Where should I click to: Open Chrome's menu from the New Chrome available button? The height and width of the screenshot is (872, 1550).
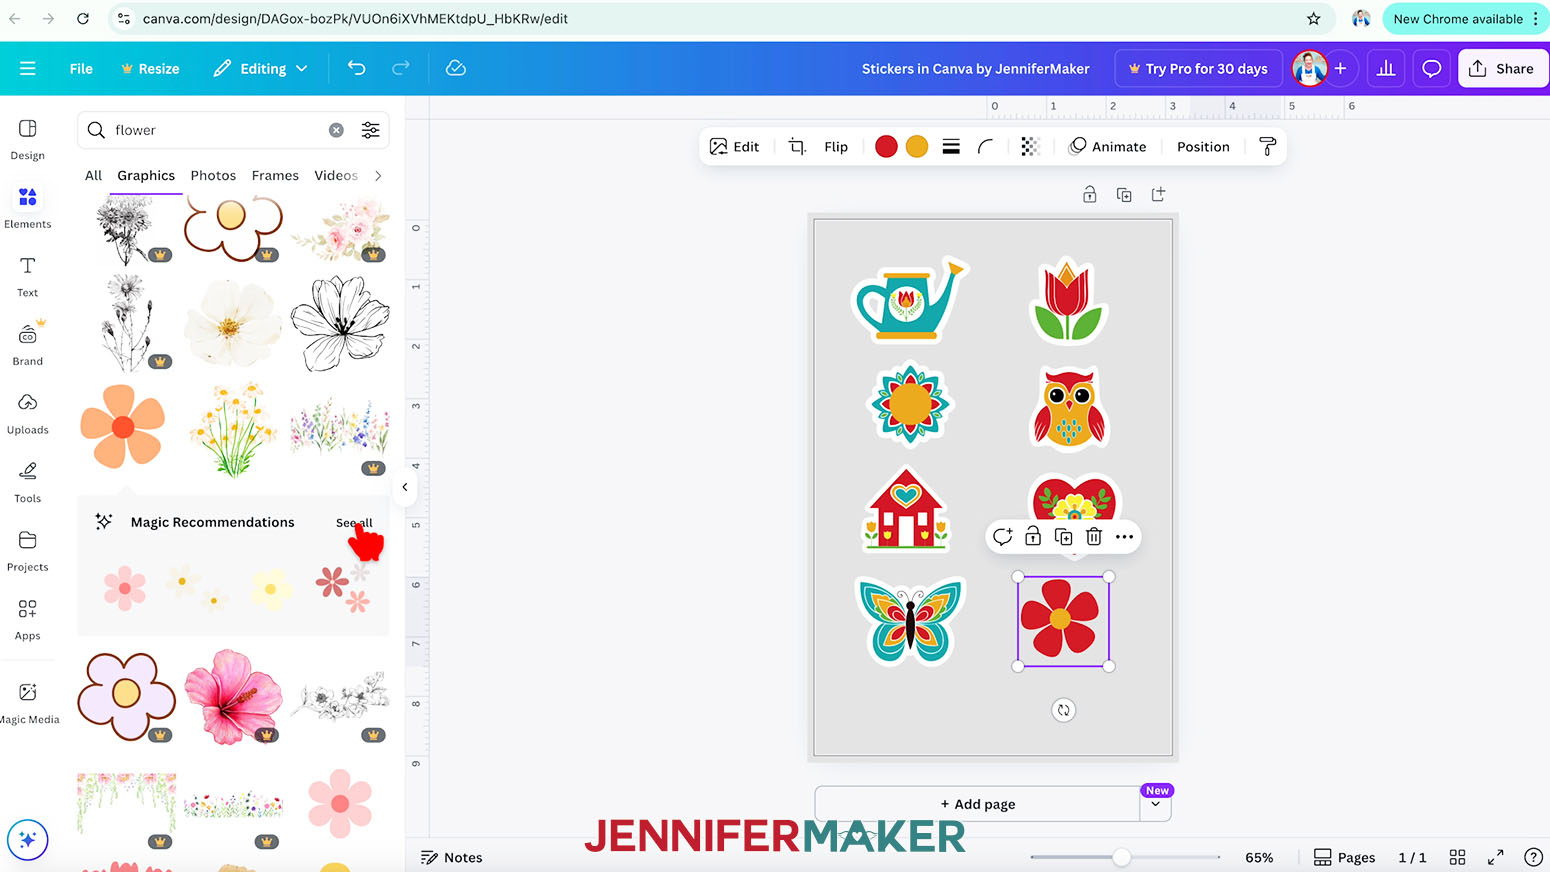[1466, 19]
